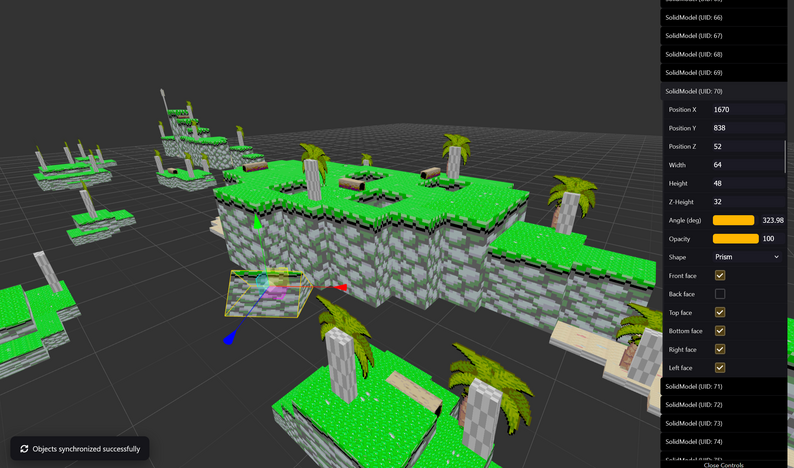Click the magenta gizmo plane handle
Image resolution: width=794 pixels, height=468 pixels.
click(275, 293)
